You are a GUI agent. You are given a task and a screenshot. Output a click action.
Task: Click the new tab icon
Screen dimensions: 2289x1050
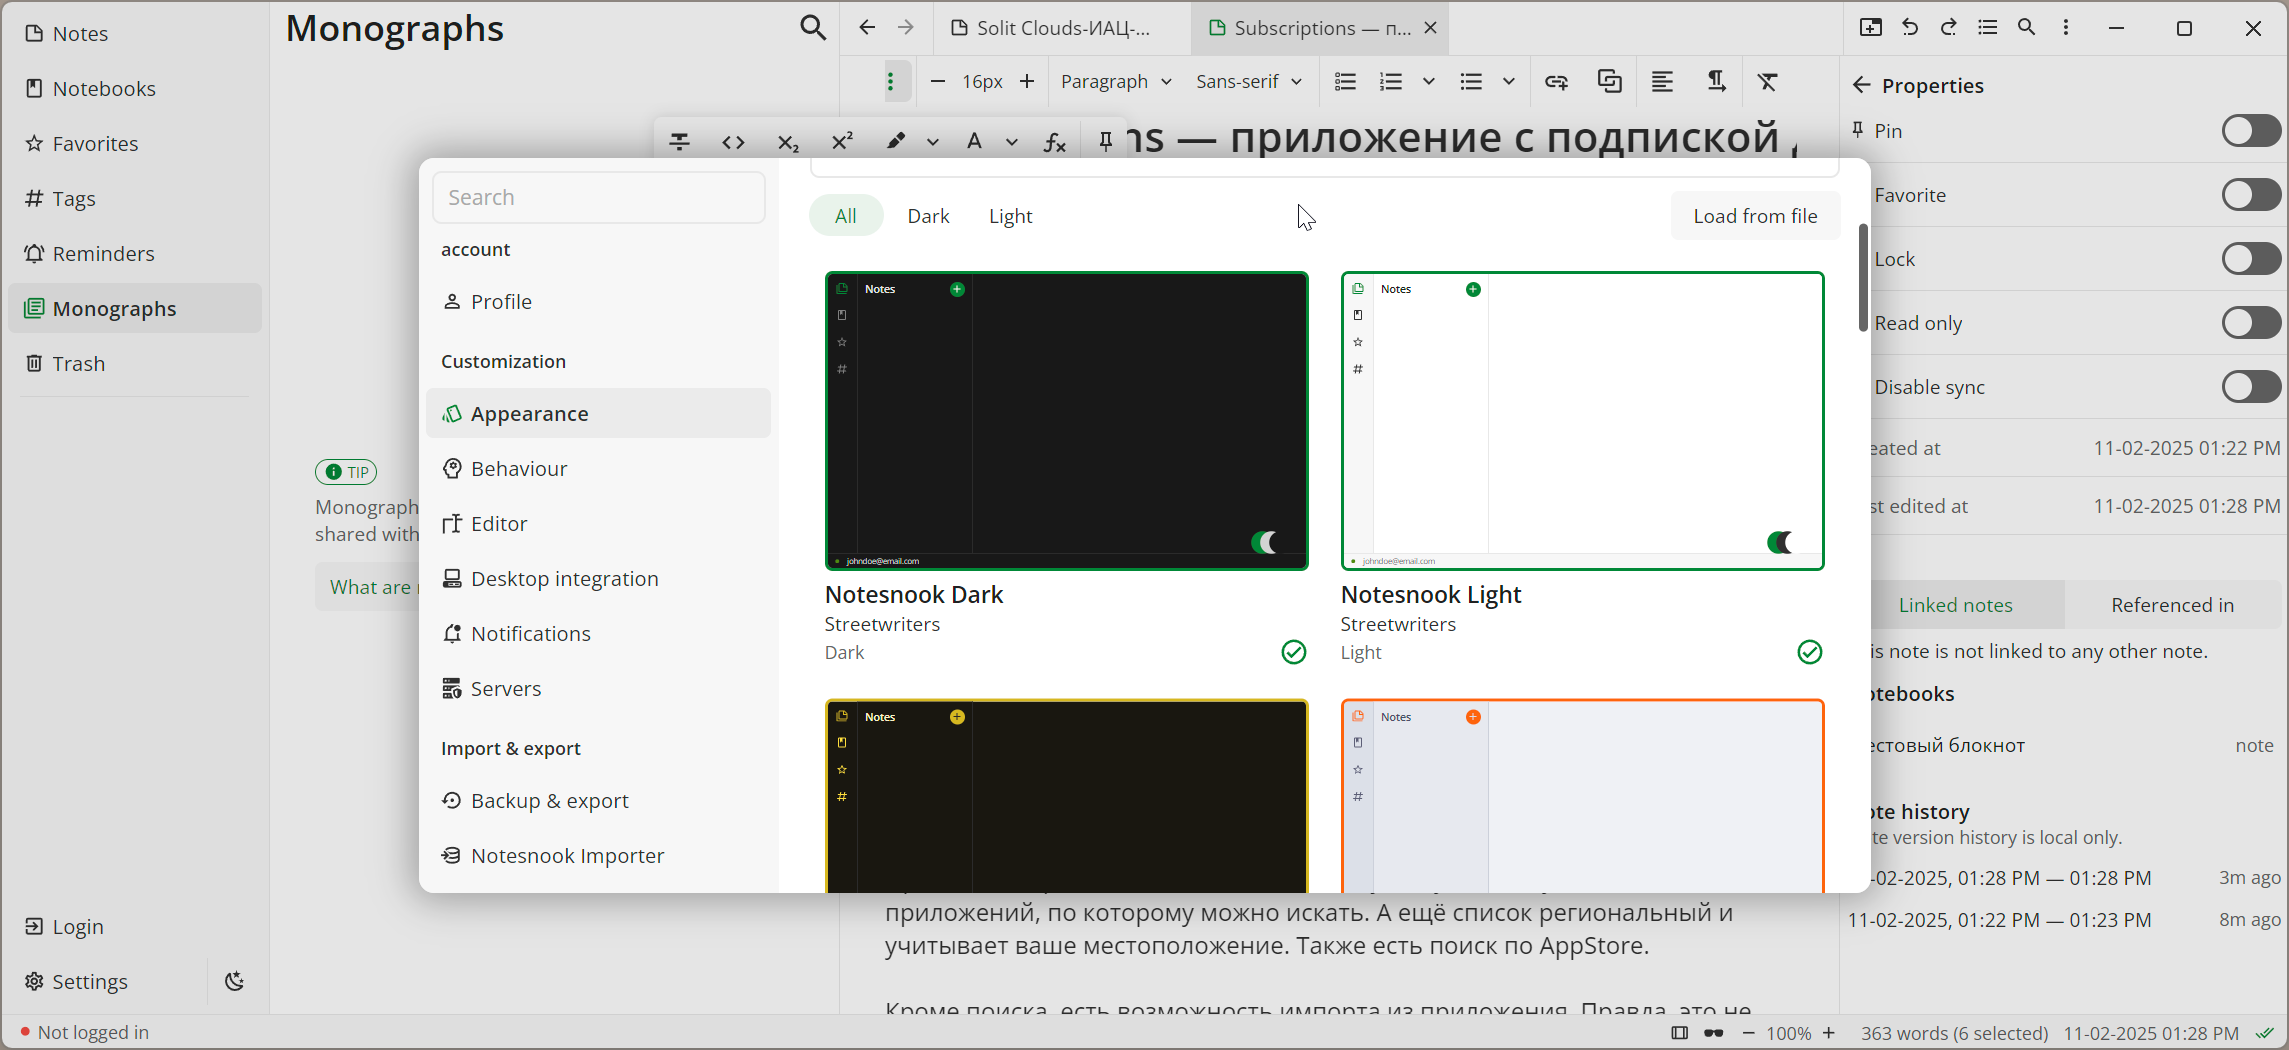(x=1871, y=27)
